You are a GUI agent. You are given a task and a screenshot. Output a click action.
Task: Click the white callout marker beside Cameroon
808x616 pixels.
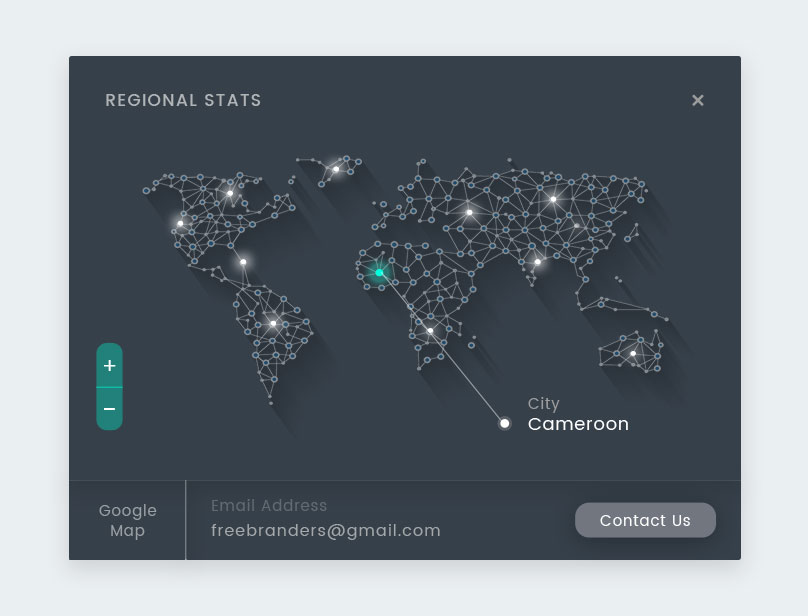[x=505, y=424]
